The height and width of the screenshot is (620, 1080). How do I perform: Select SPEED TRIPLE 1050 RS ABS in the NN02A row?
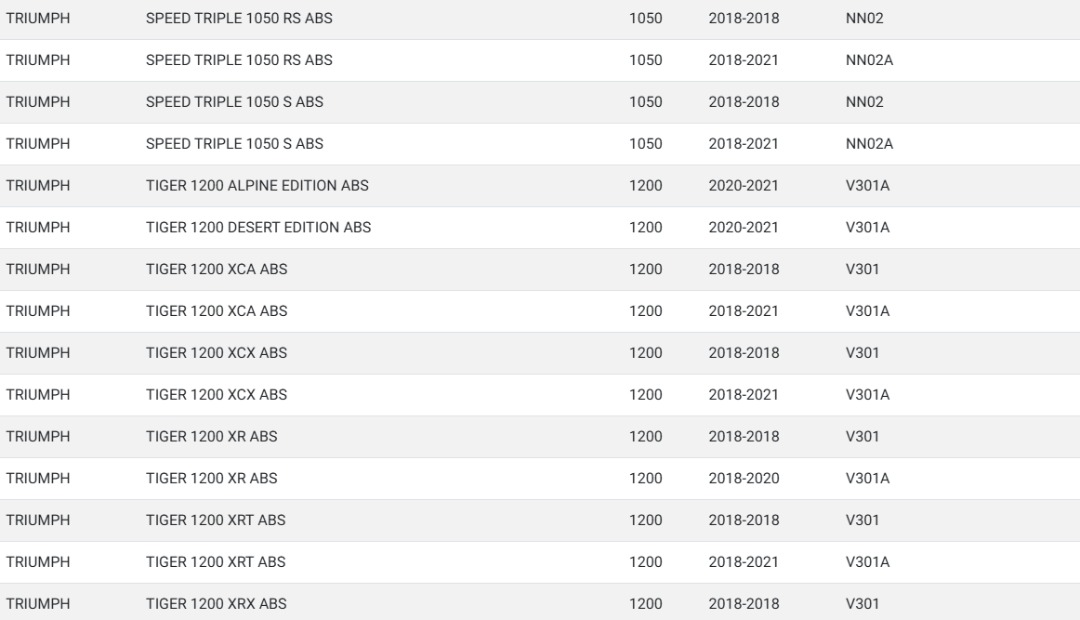[x=239, y=61]
